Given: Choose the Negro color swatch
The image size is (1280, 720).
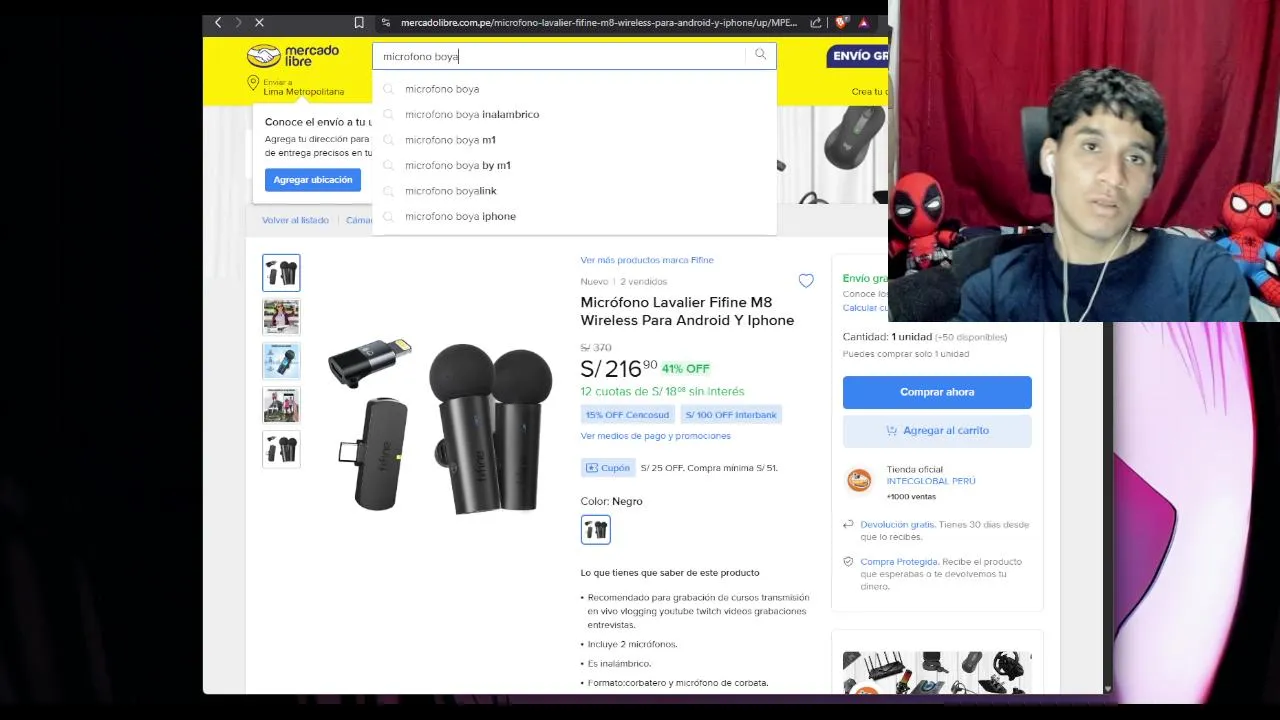Looking at the screenshot, I should (x=595, y=530).
